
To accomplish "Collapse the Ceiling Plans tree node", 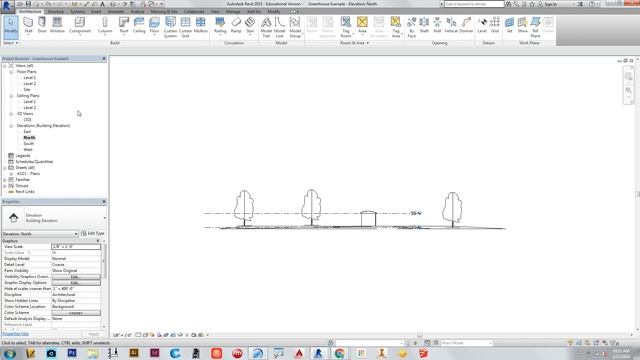I will pyautogui.click(x=11, y=96).
